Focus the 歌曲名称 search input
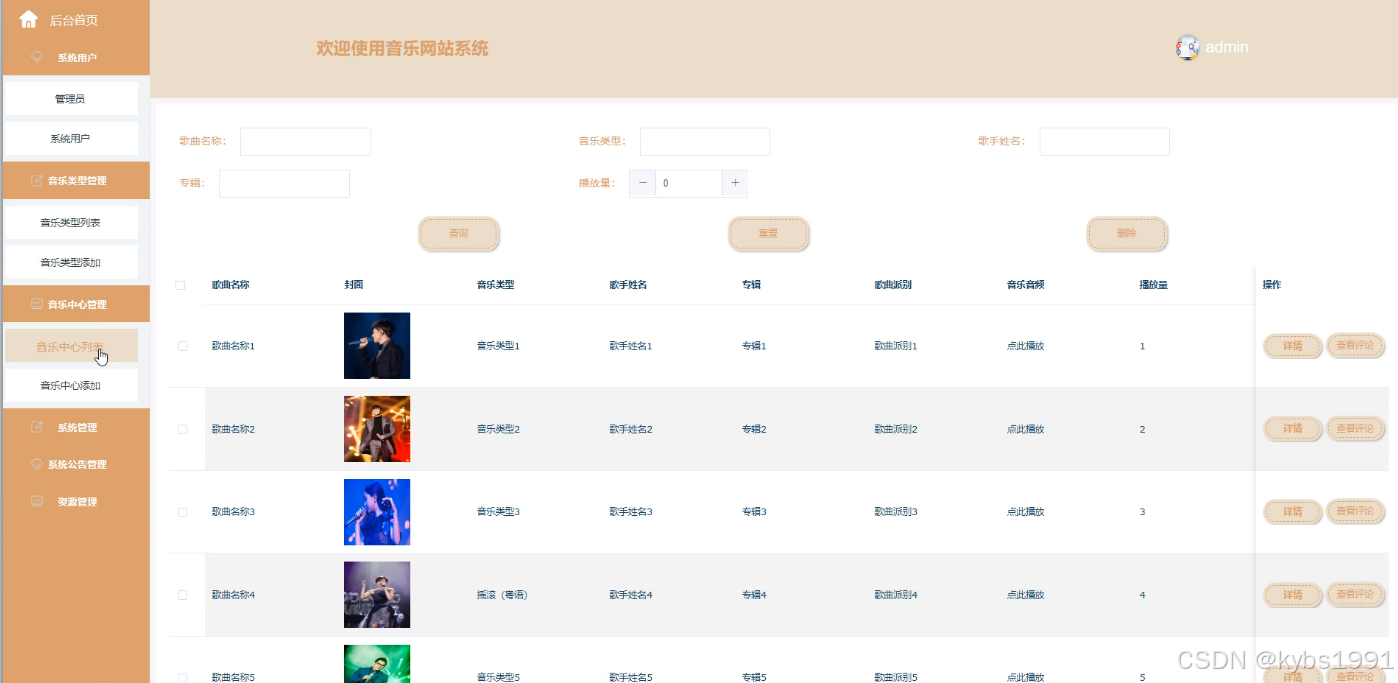This screenshot has width=1398, height=683. 305,141
